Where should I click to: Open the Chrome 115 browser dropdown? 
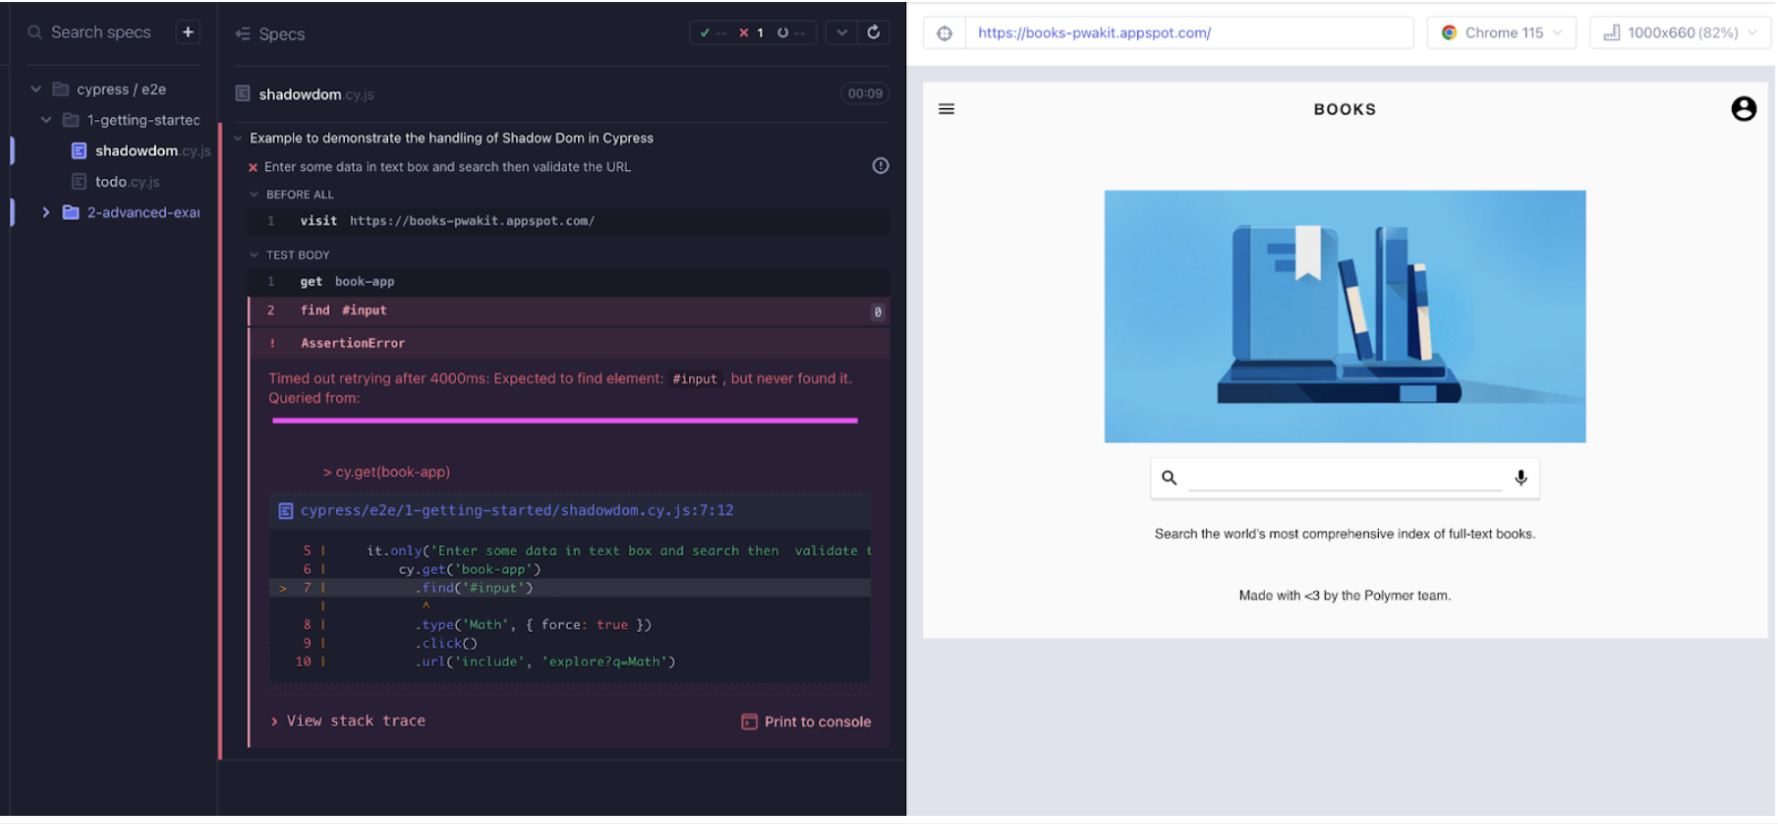[1501, 33]
